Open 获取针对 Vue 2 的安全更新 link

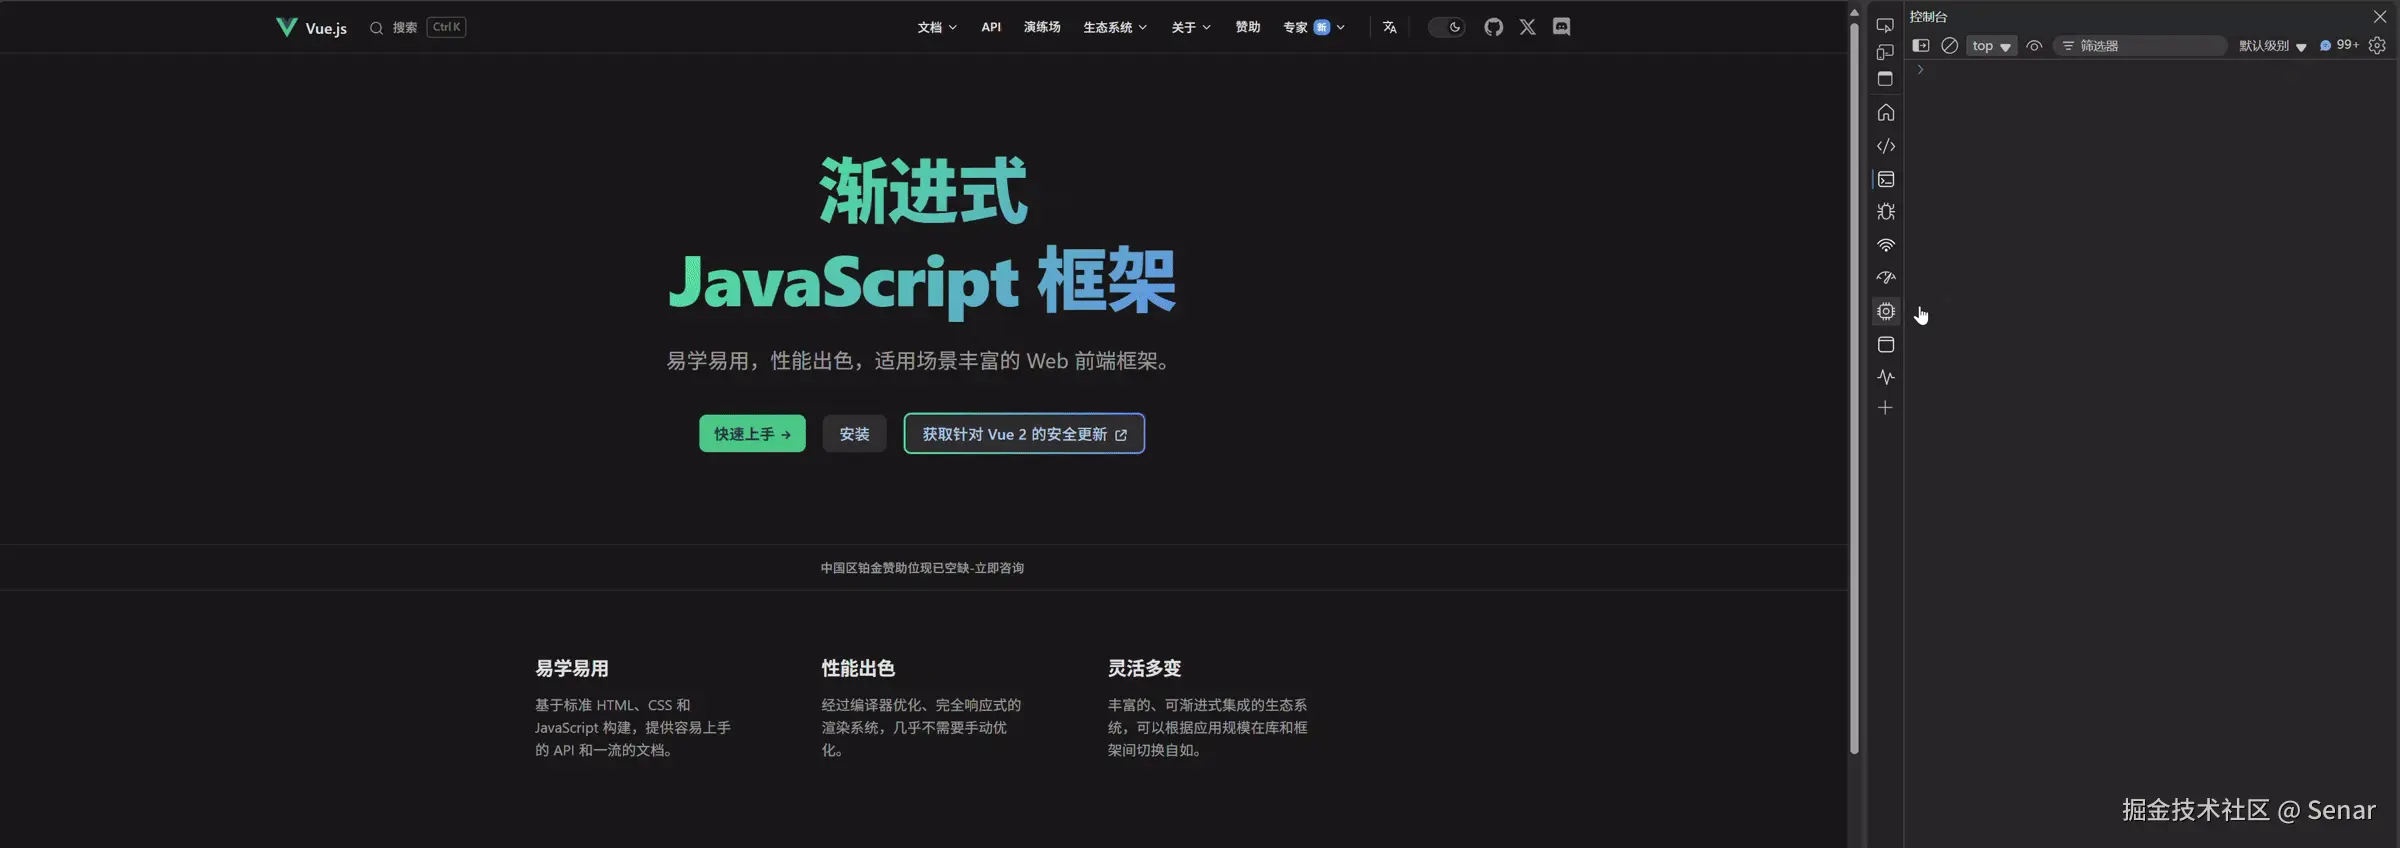(1024, 433)
